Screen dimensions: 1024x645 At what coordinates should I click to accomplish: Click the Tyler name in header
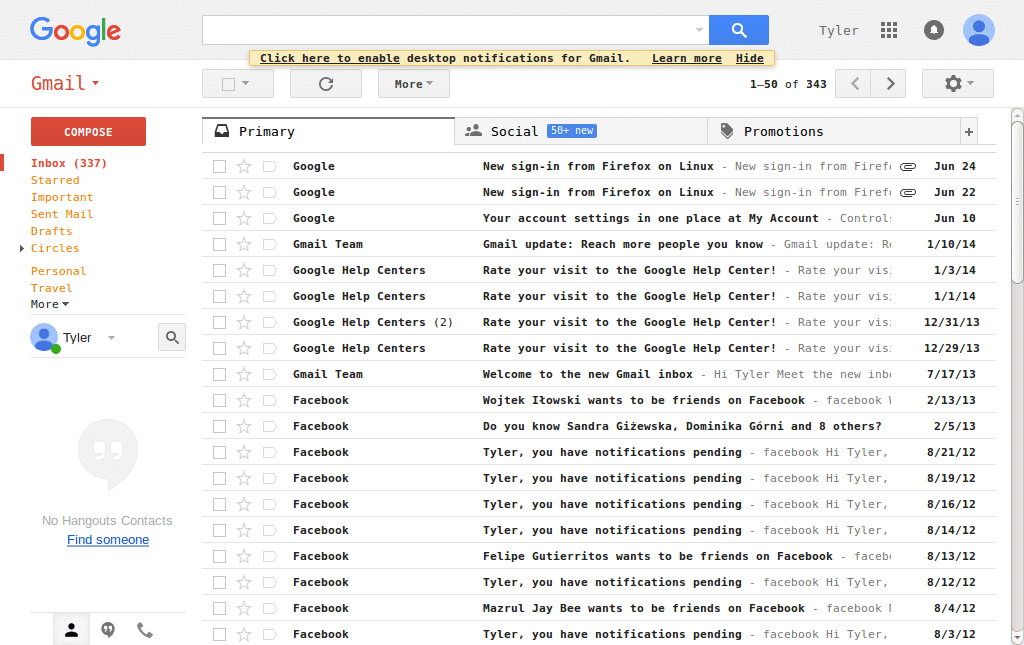tap(839, 31)
